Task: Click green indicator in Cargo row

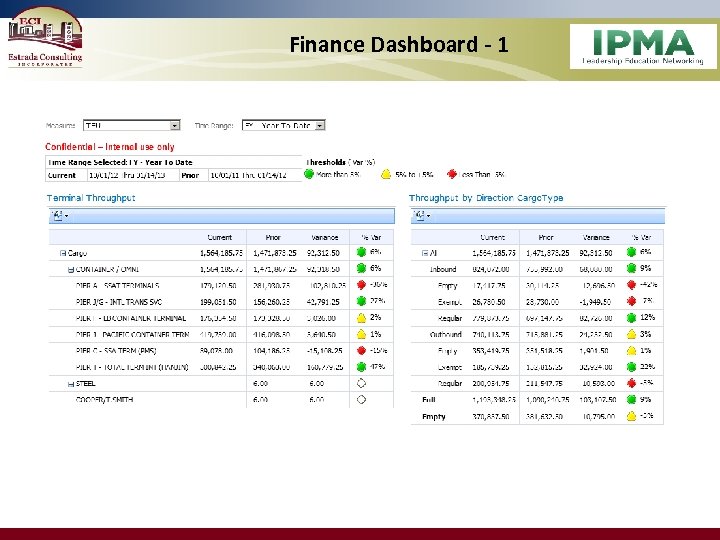Action: 361,252
